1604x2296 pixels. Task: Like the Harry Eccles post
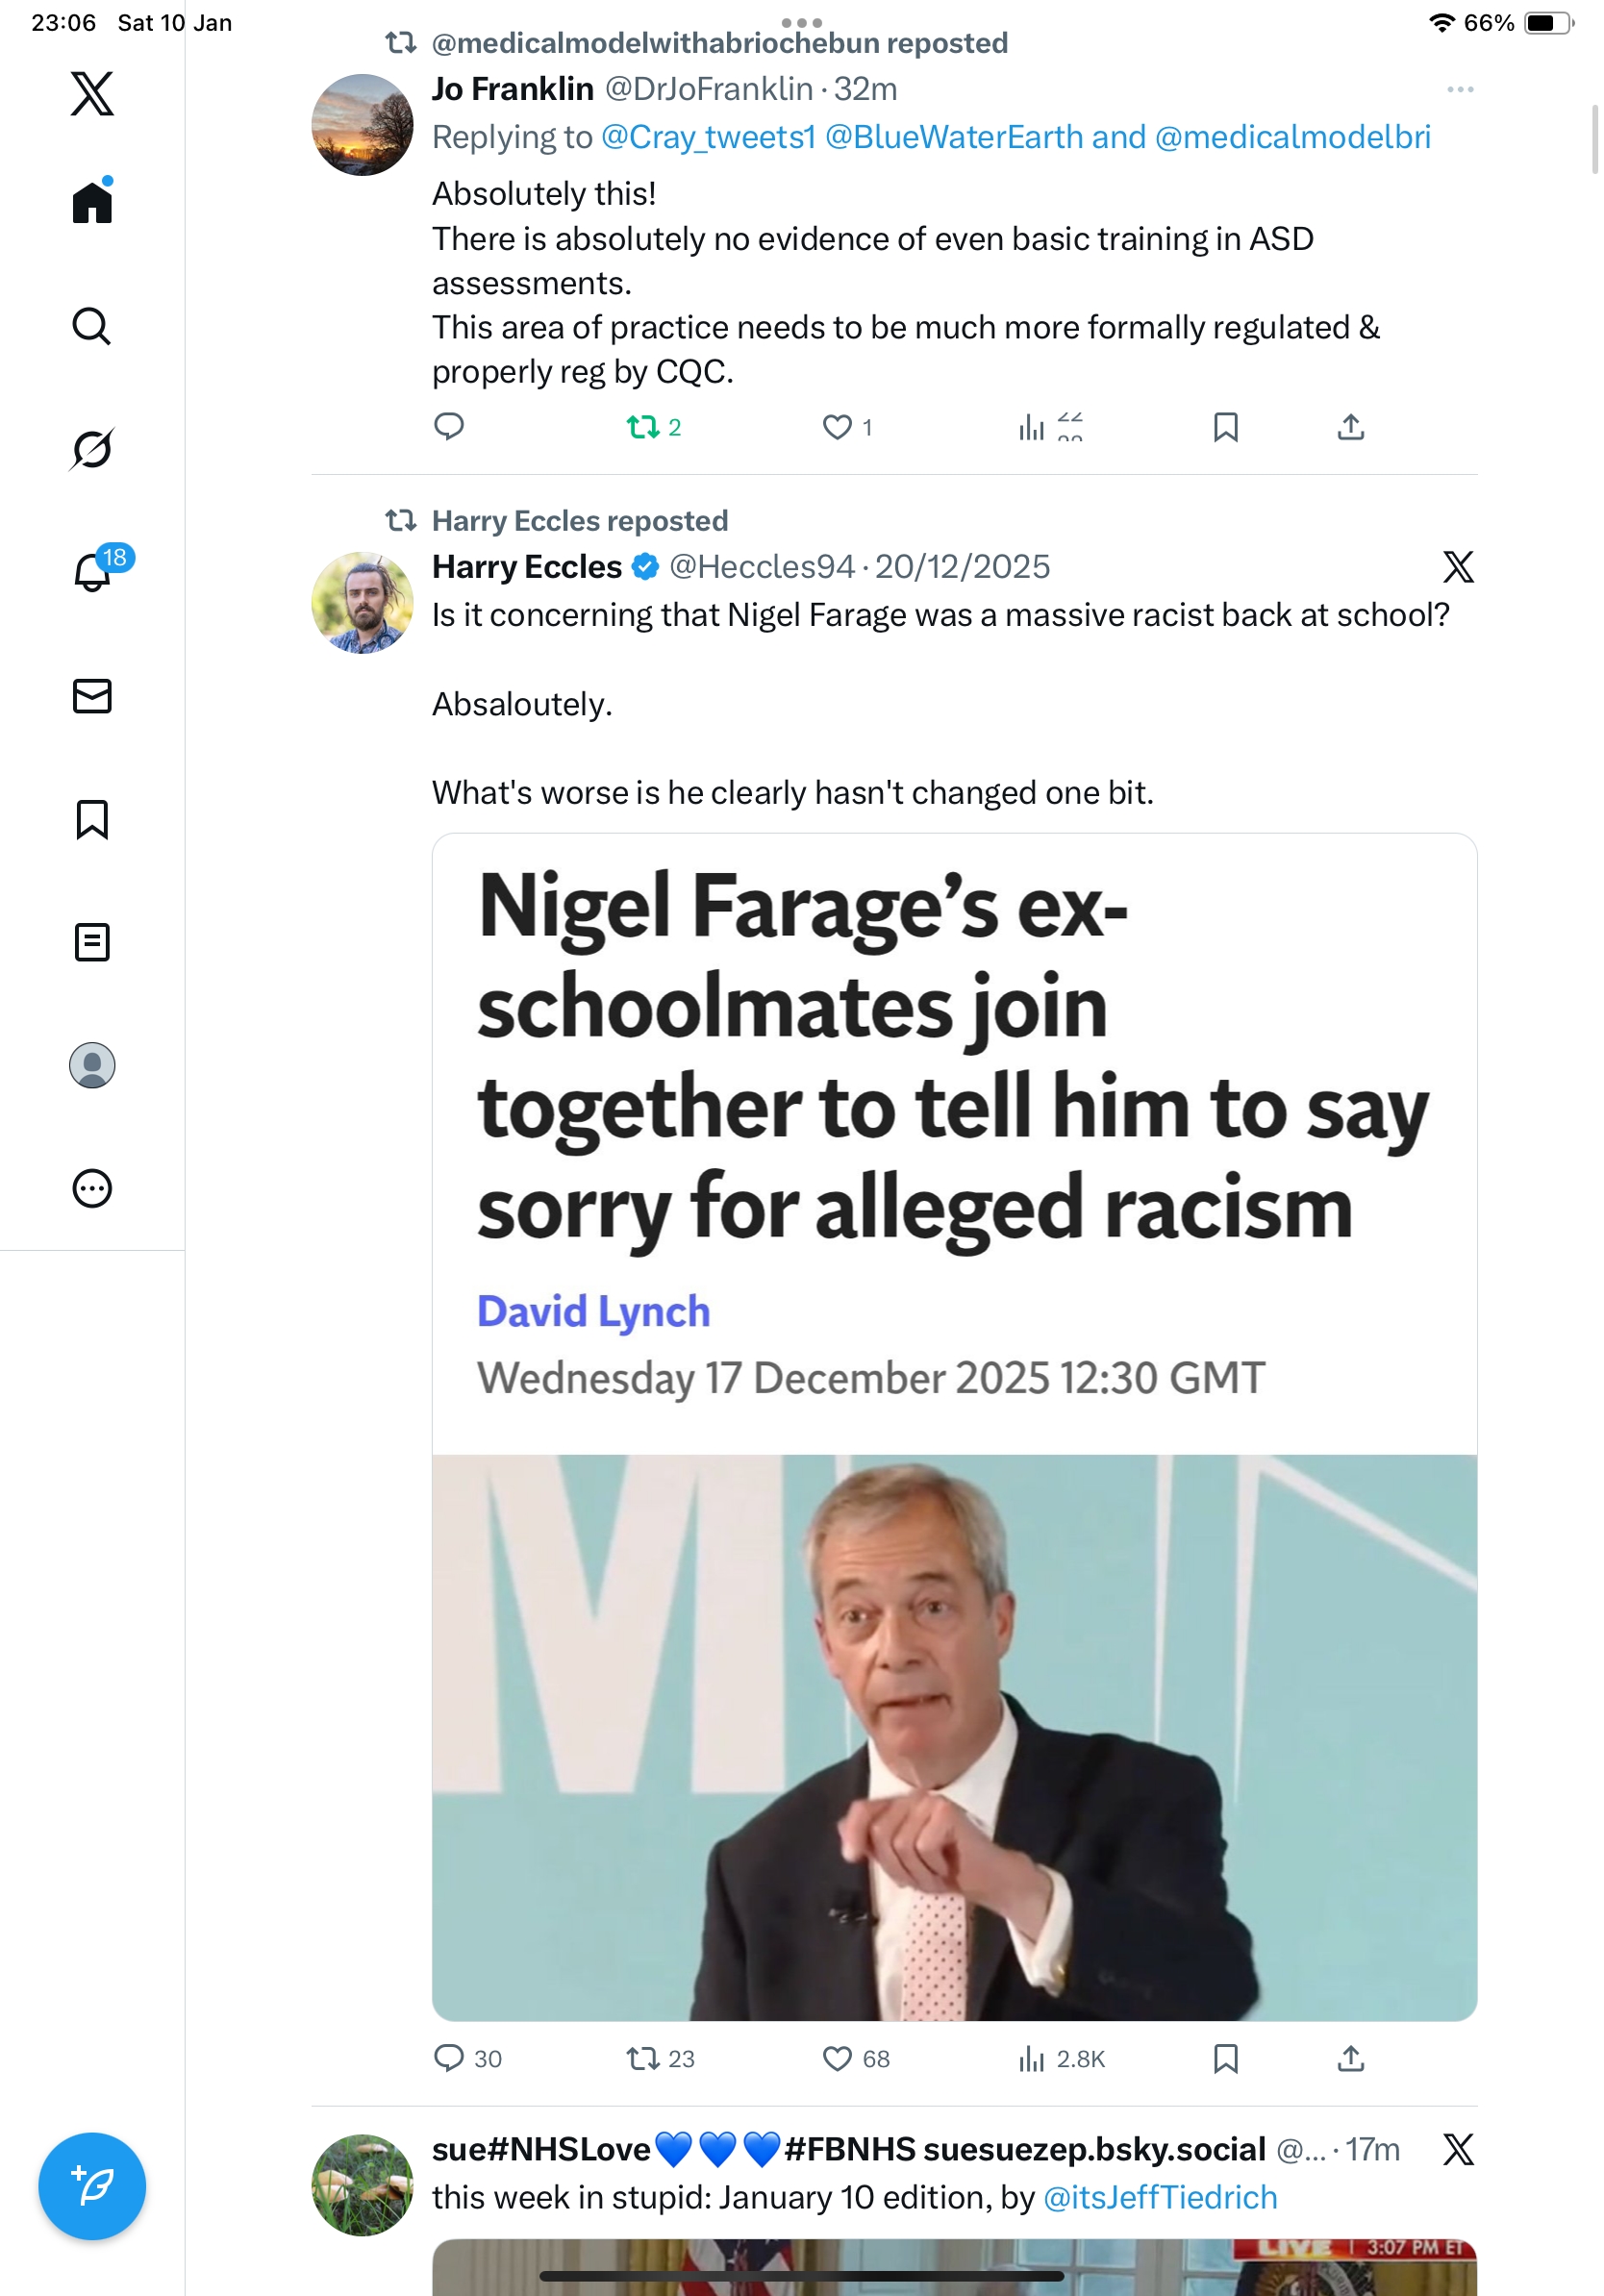837,2059
